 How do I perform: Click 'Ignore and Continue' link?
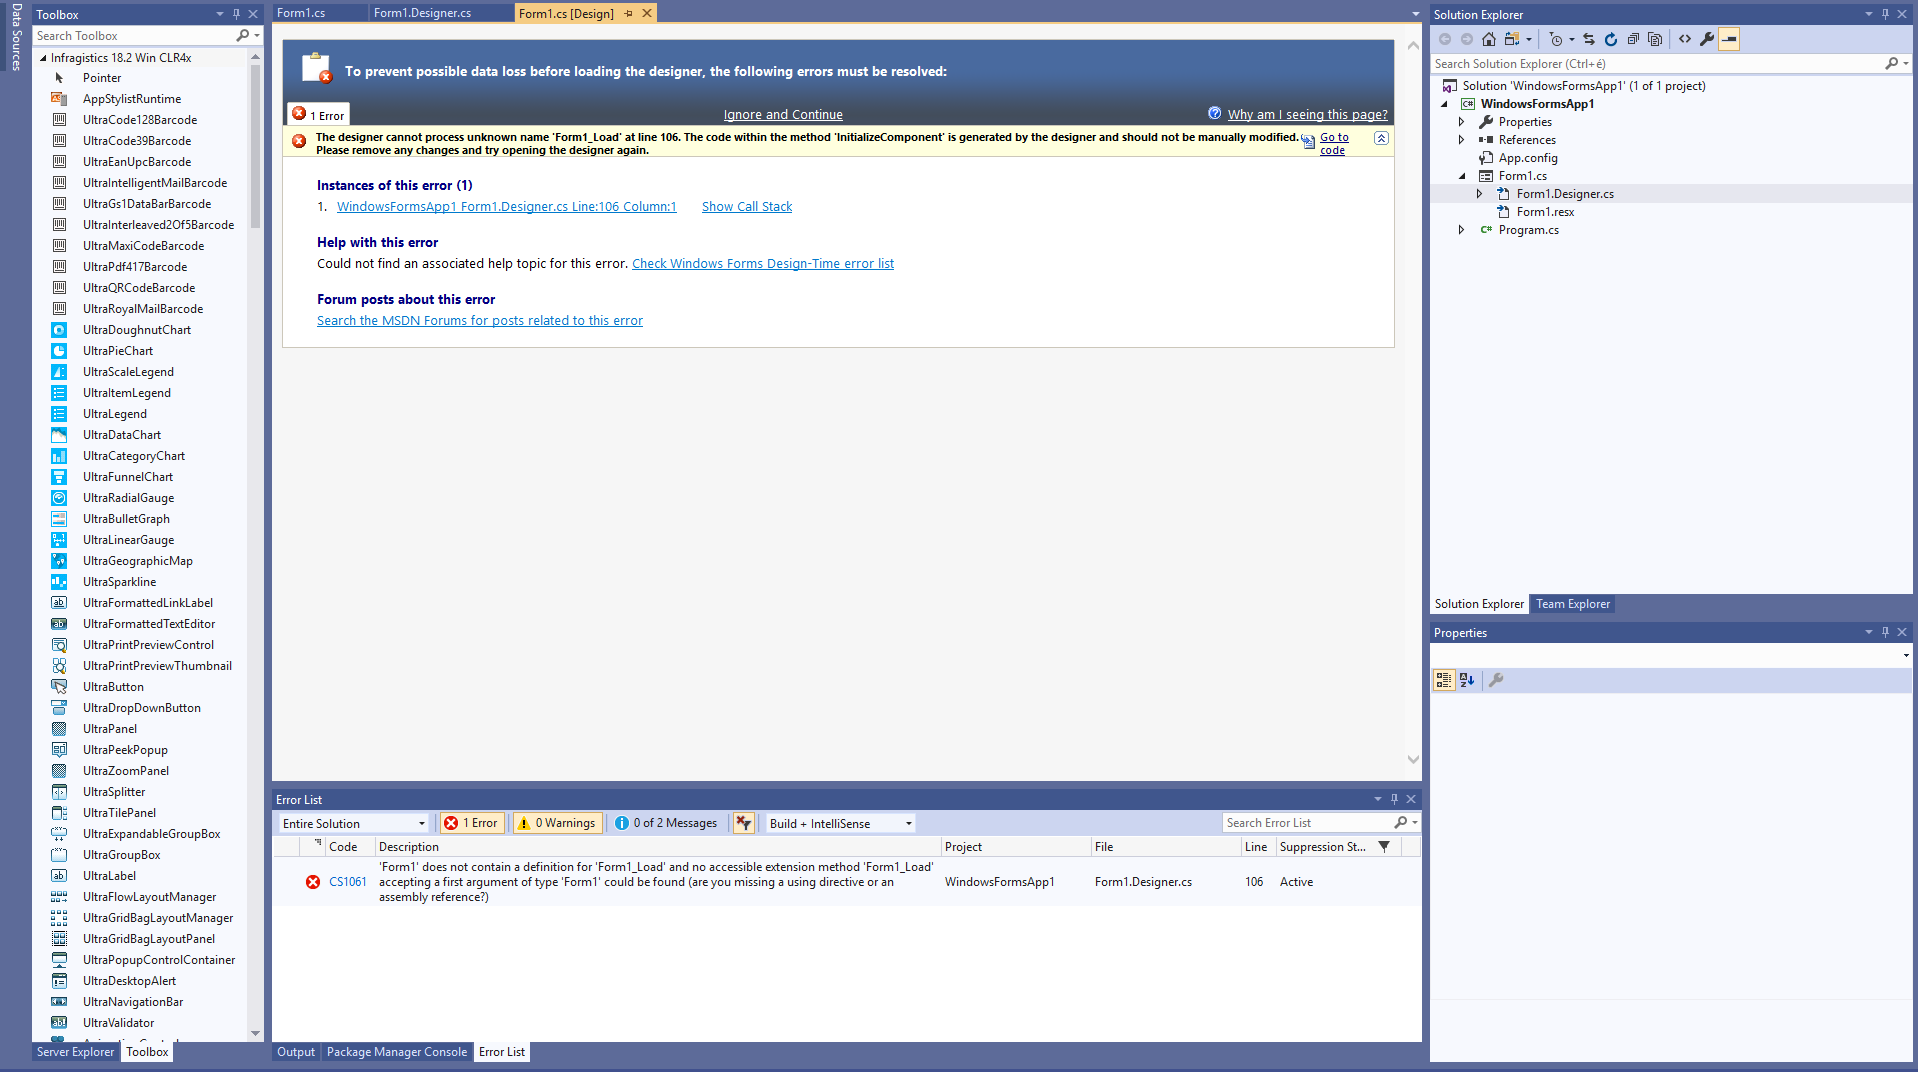point(783,115)
